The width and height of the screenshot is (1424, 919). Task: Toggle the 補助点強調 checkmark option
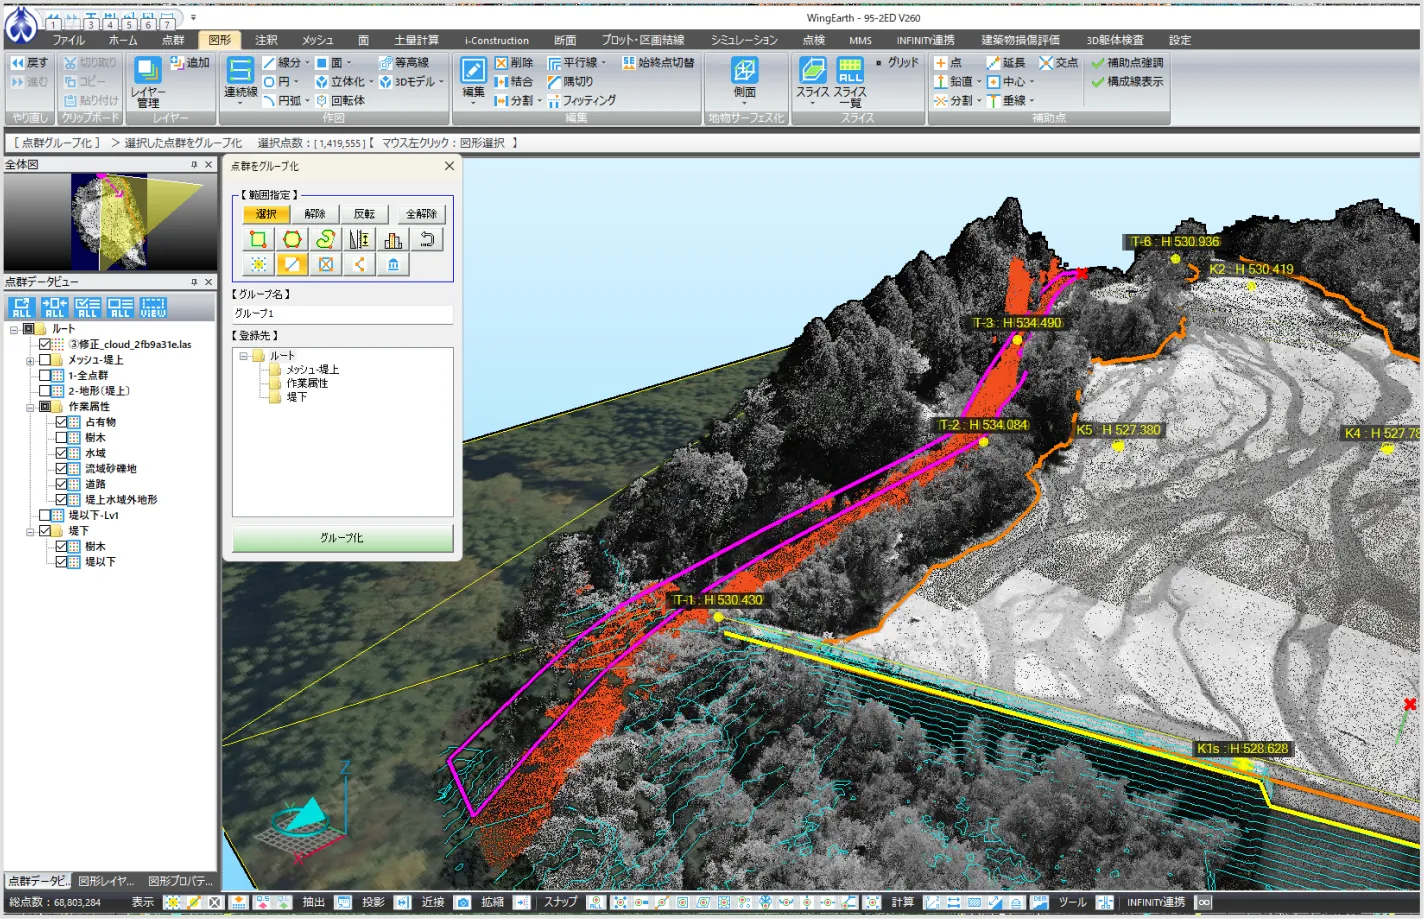[x=1127, y=62]
